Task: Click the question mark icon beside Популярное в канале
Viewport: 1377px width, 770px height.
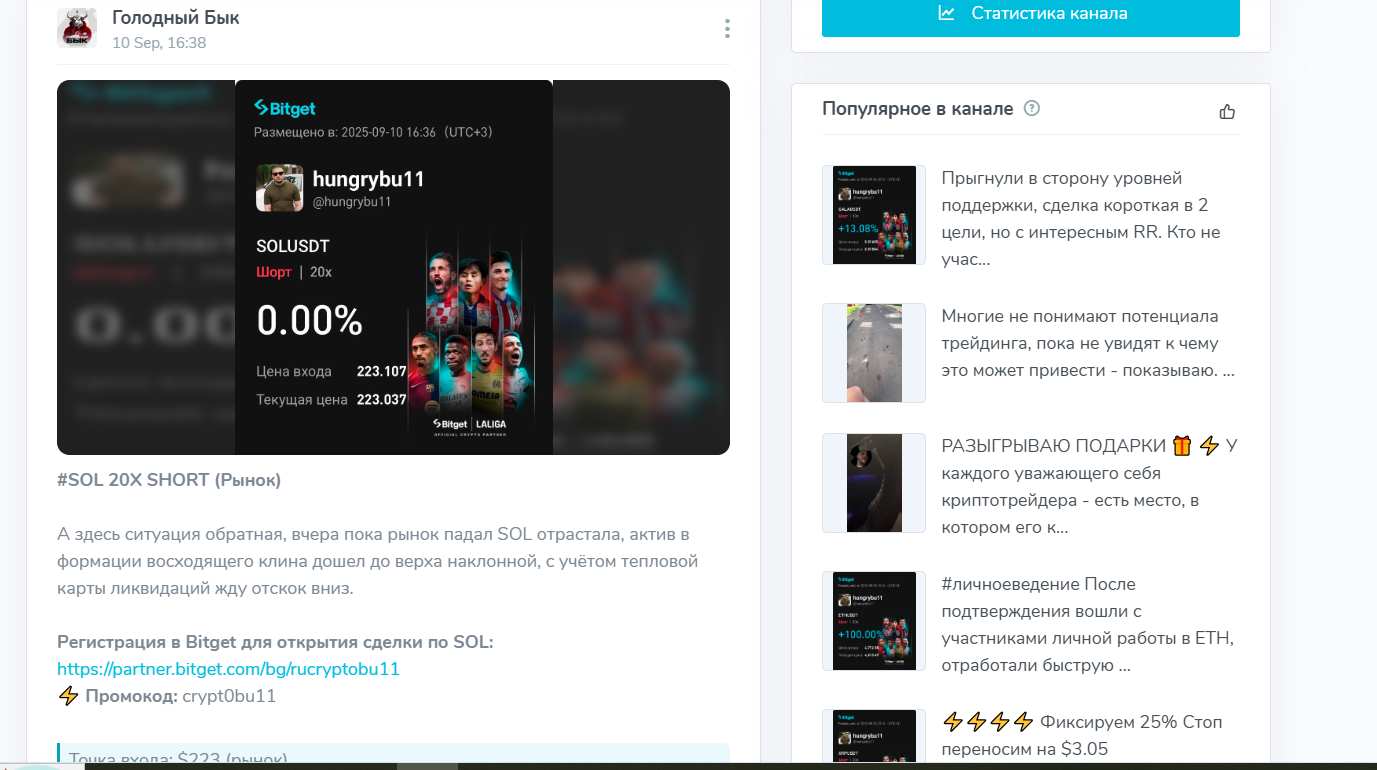Action: coord(1031,108)
